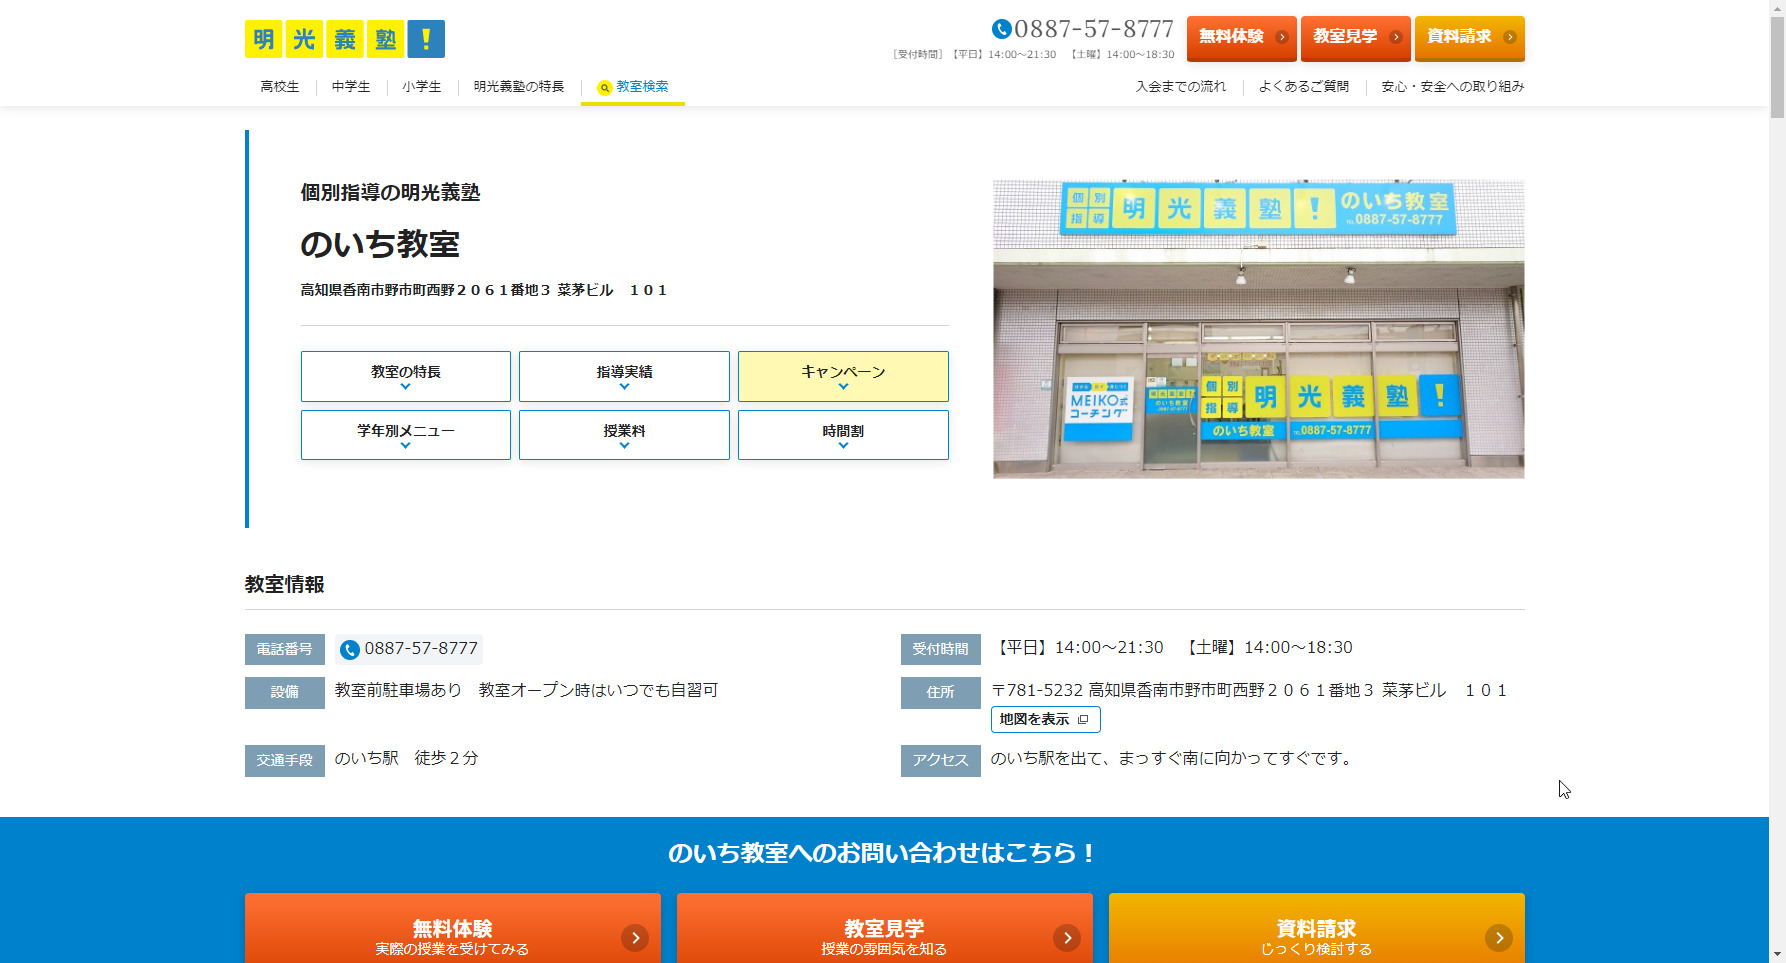The width and height of the screenshot is (1786, 963).
Task: Open 明光義塾の特長 menu item
Action: pyautogui.click(x=519, y=87)
